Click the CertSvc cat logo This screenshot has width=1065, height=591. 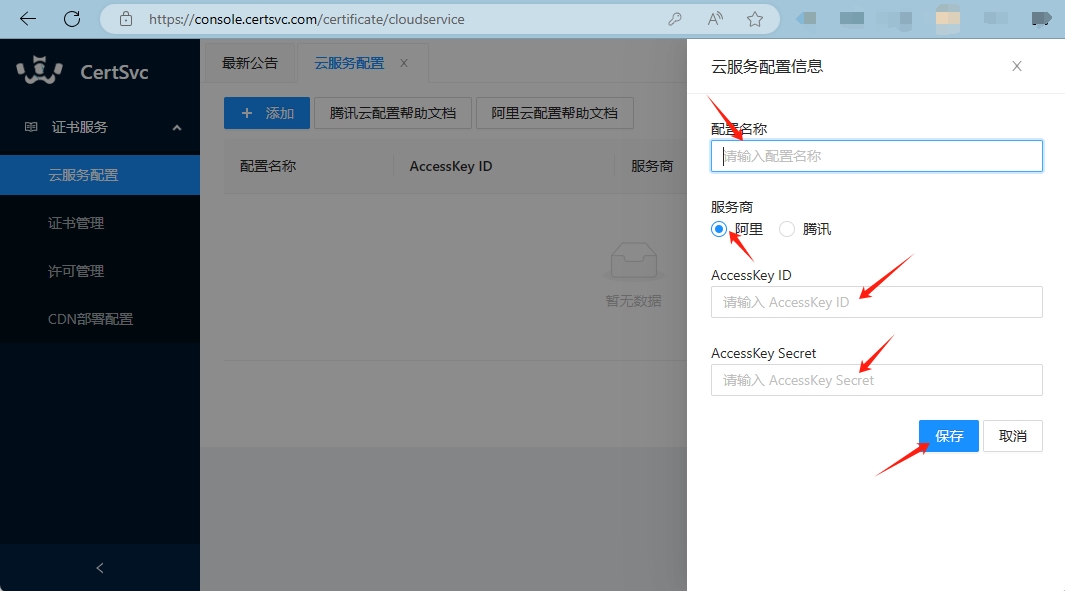tap(38, 71)
